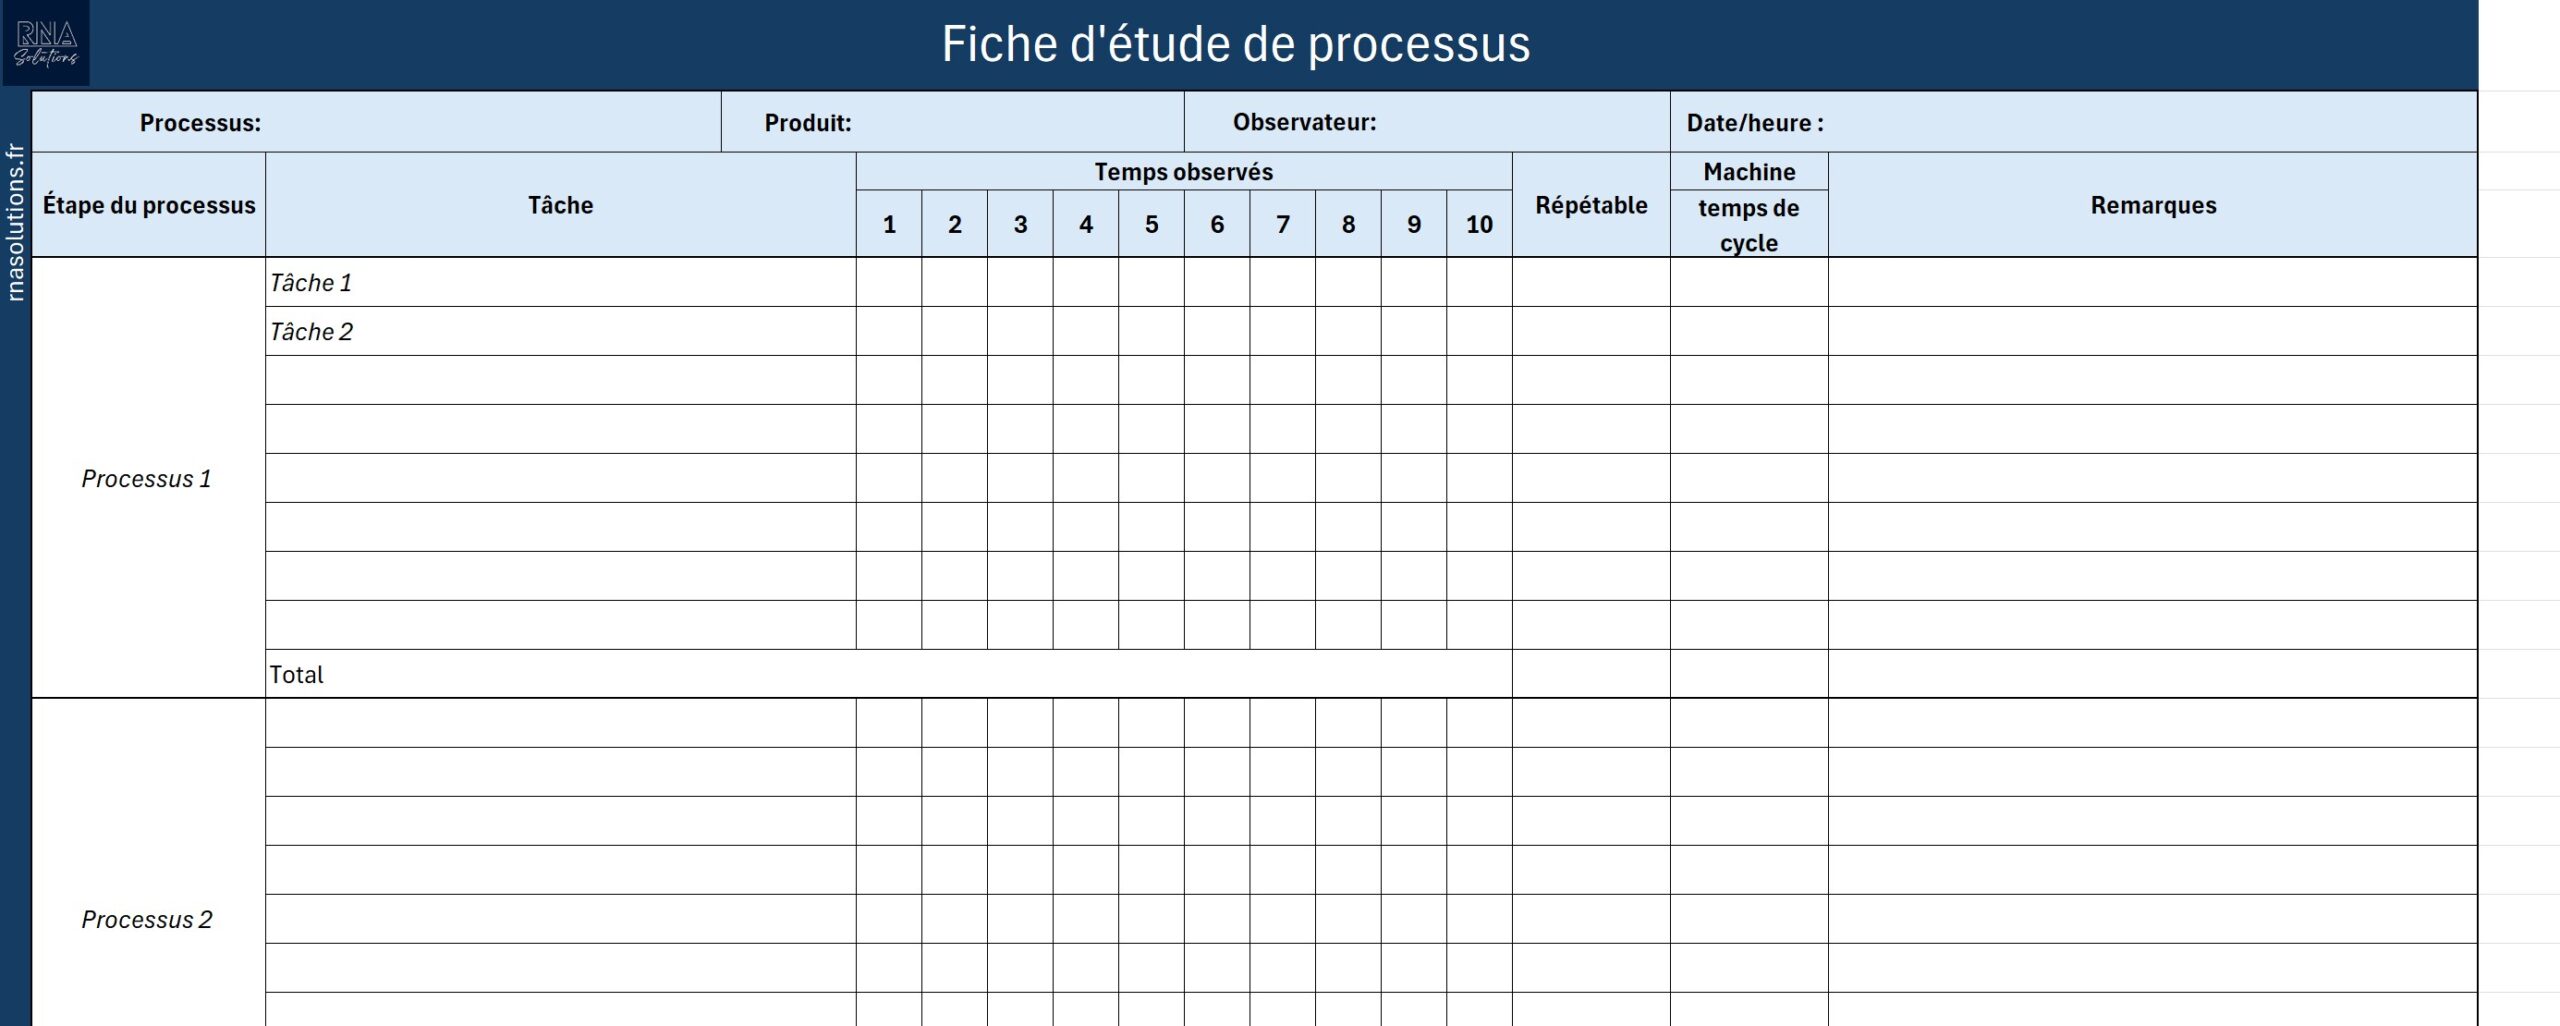Select the "Répétable" column header
Image resolution: width=2560 pixels, height=1026 pixels.
click(1591, 205)
